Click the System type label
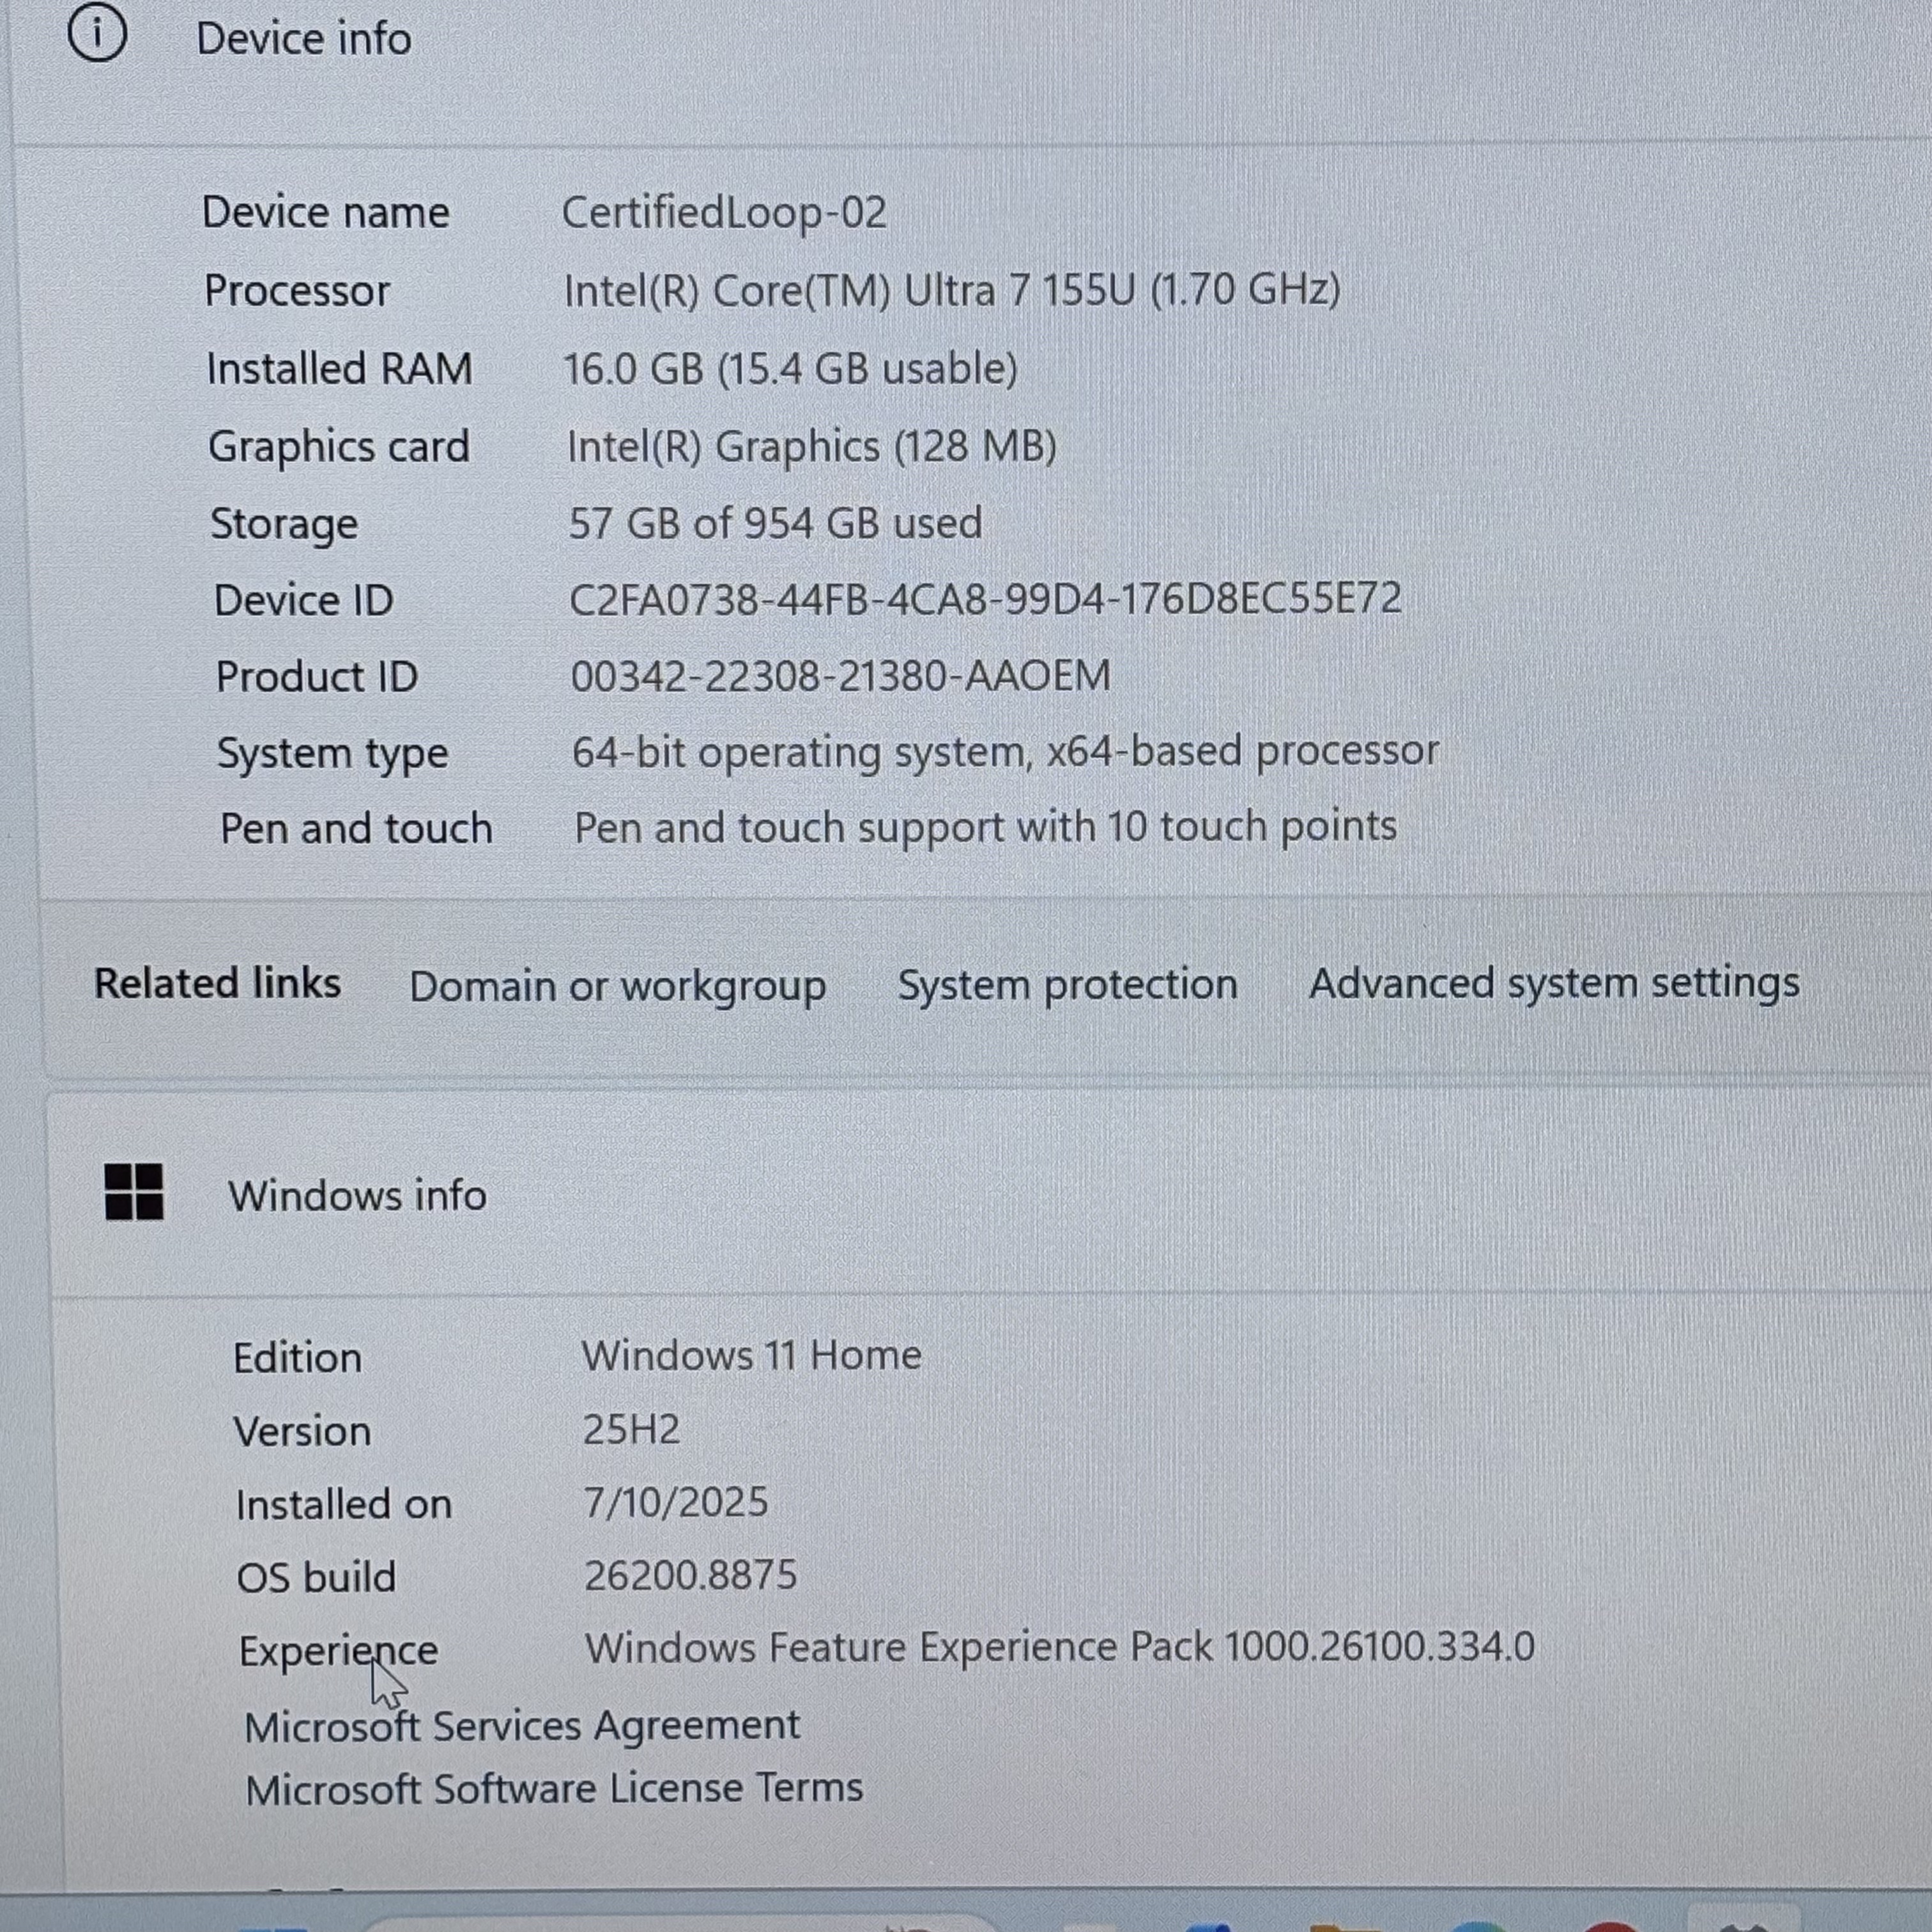 click(x=333, y=754)
